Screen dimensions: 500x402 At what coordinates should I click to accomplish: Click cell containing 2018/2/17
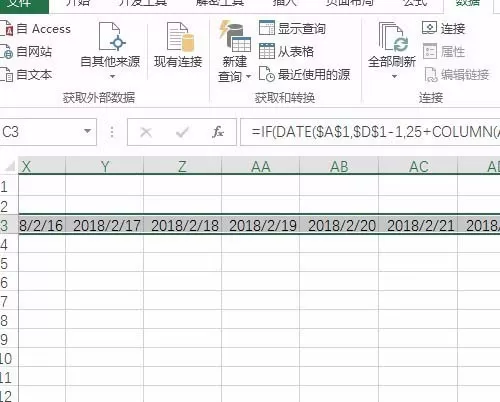[105, 225]
